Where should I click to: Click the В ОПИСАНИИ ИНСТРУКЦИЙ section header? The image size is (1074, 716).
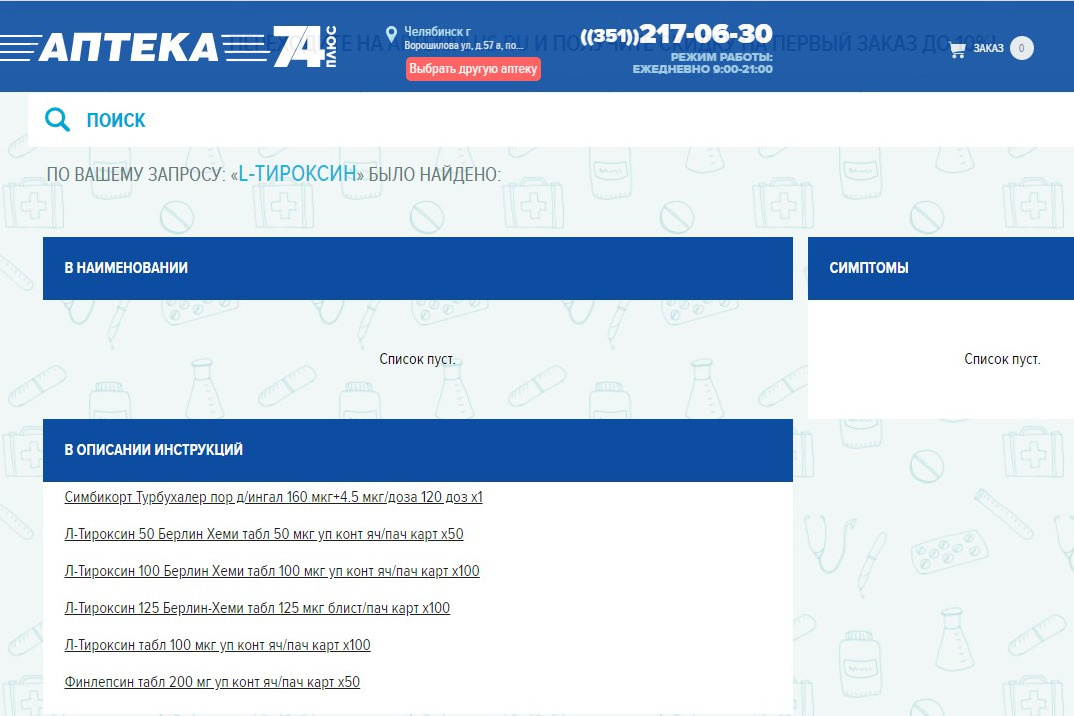(418, 450)
